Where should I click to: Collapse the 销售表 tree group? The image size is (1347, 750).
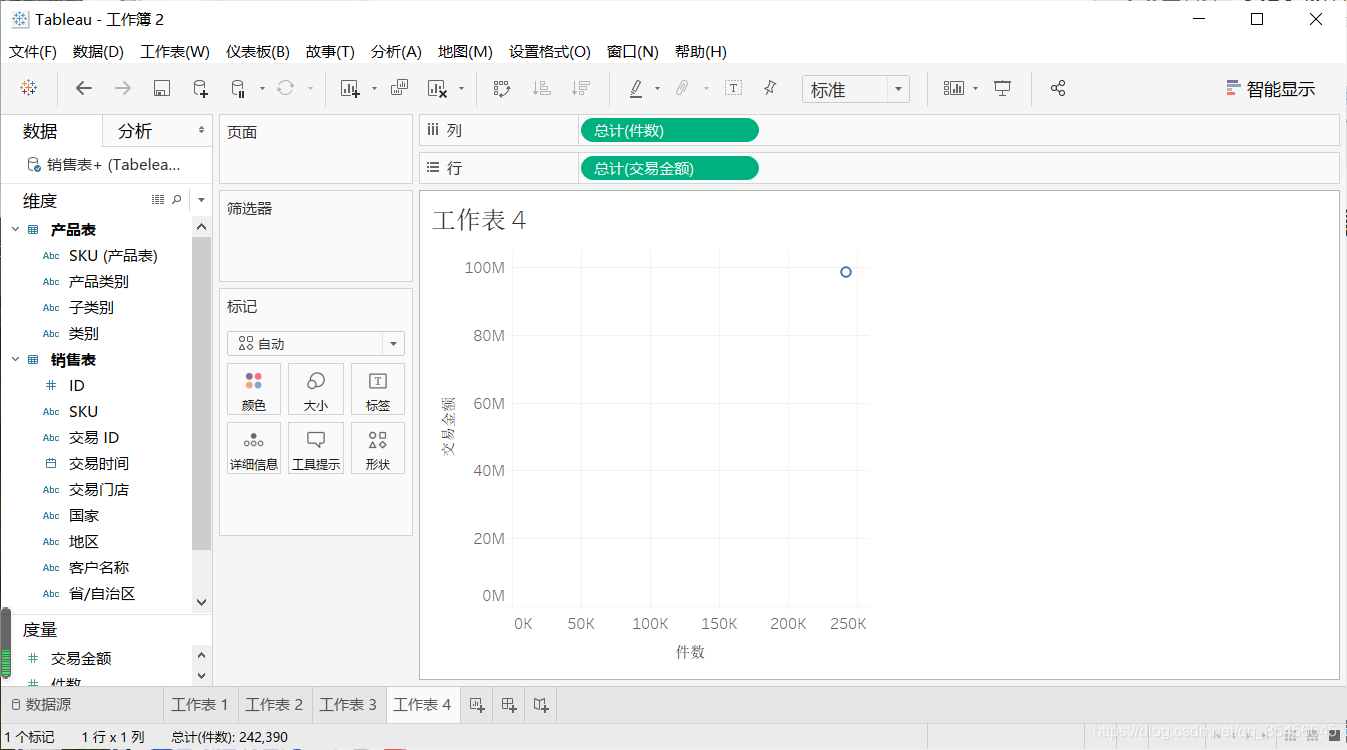(x=15, y=360)
